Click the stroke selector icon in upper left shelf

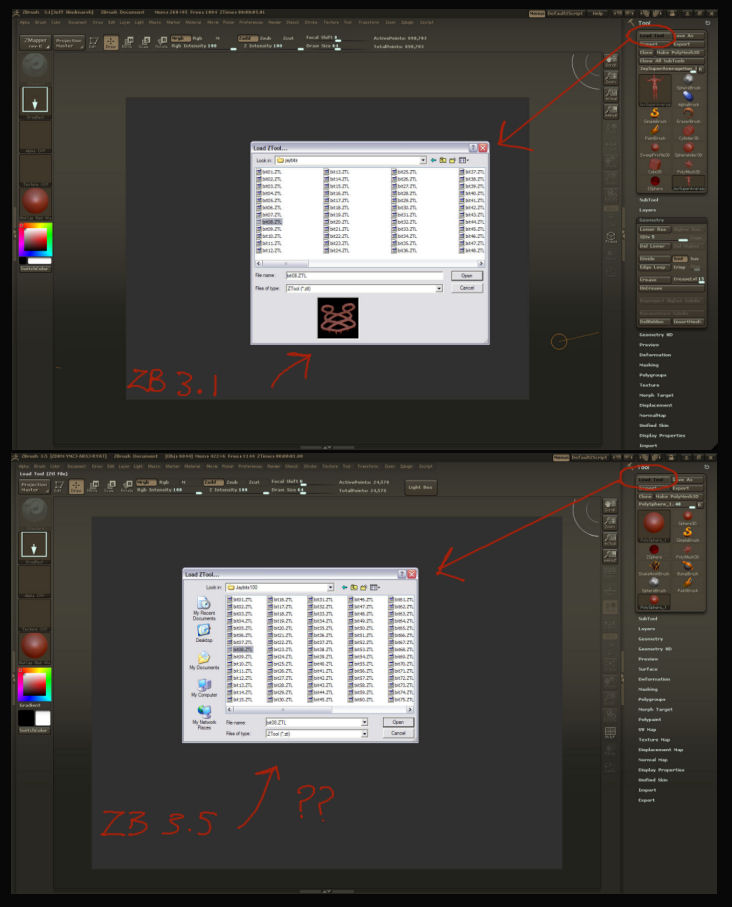(35, 100)
